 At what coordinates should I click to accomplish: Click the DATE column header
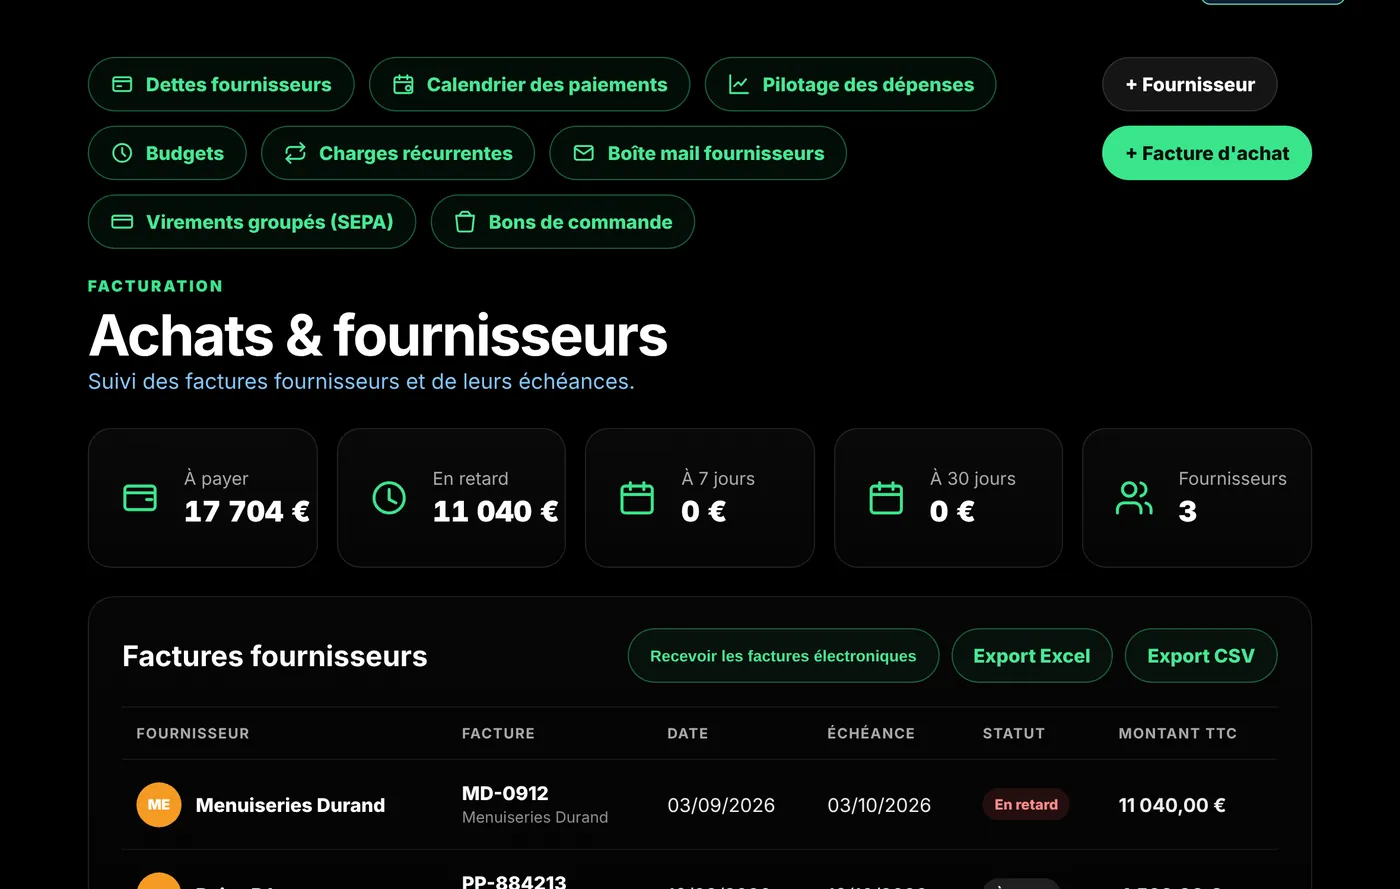(x=688, y=733)
